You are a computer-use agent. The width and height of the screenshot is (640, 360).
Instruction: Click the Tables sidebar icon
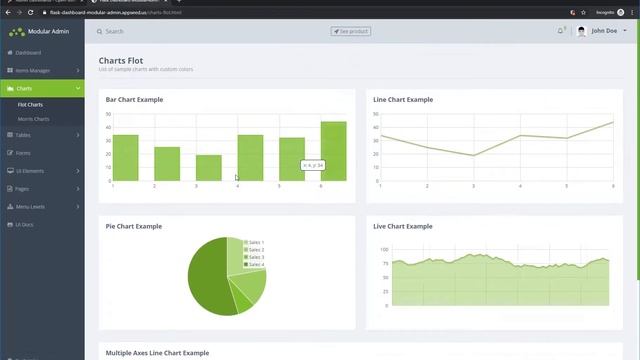click(10, 135)
